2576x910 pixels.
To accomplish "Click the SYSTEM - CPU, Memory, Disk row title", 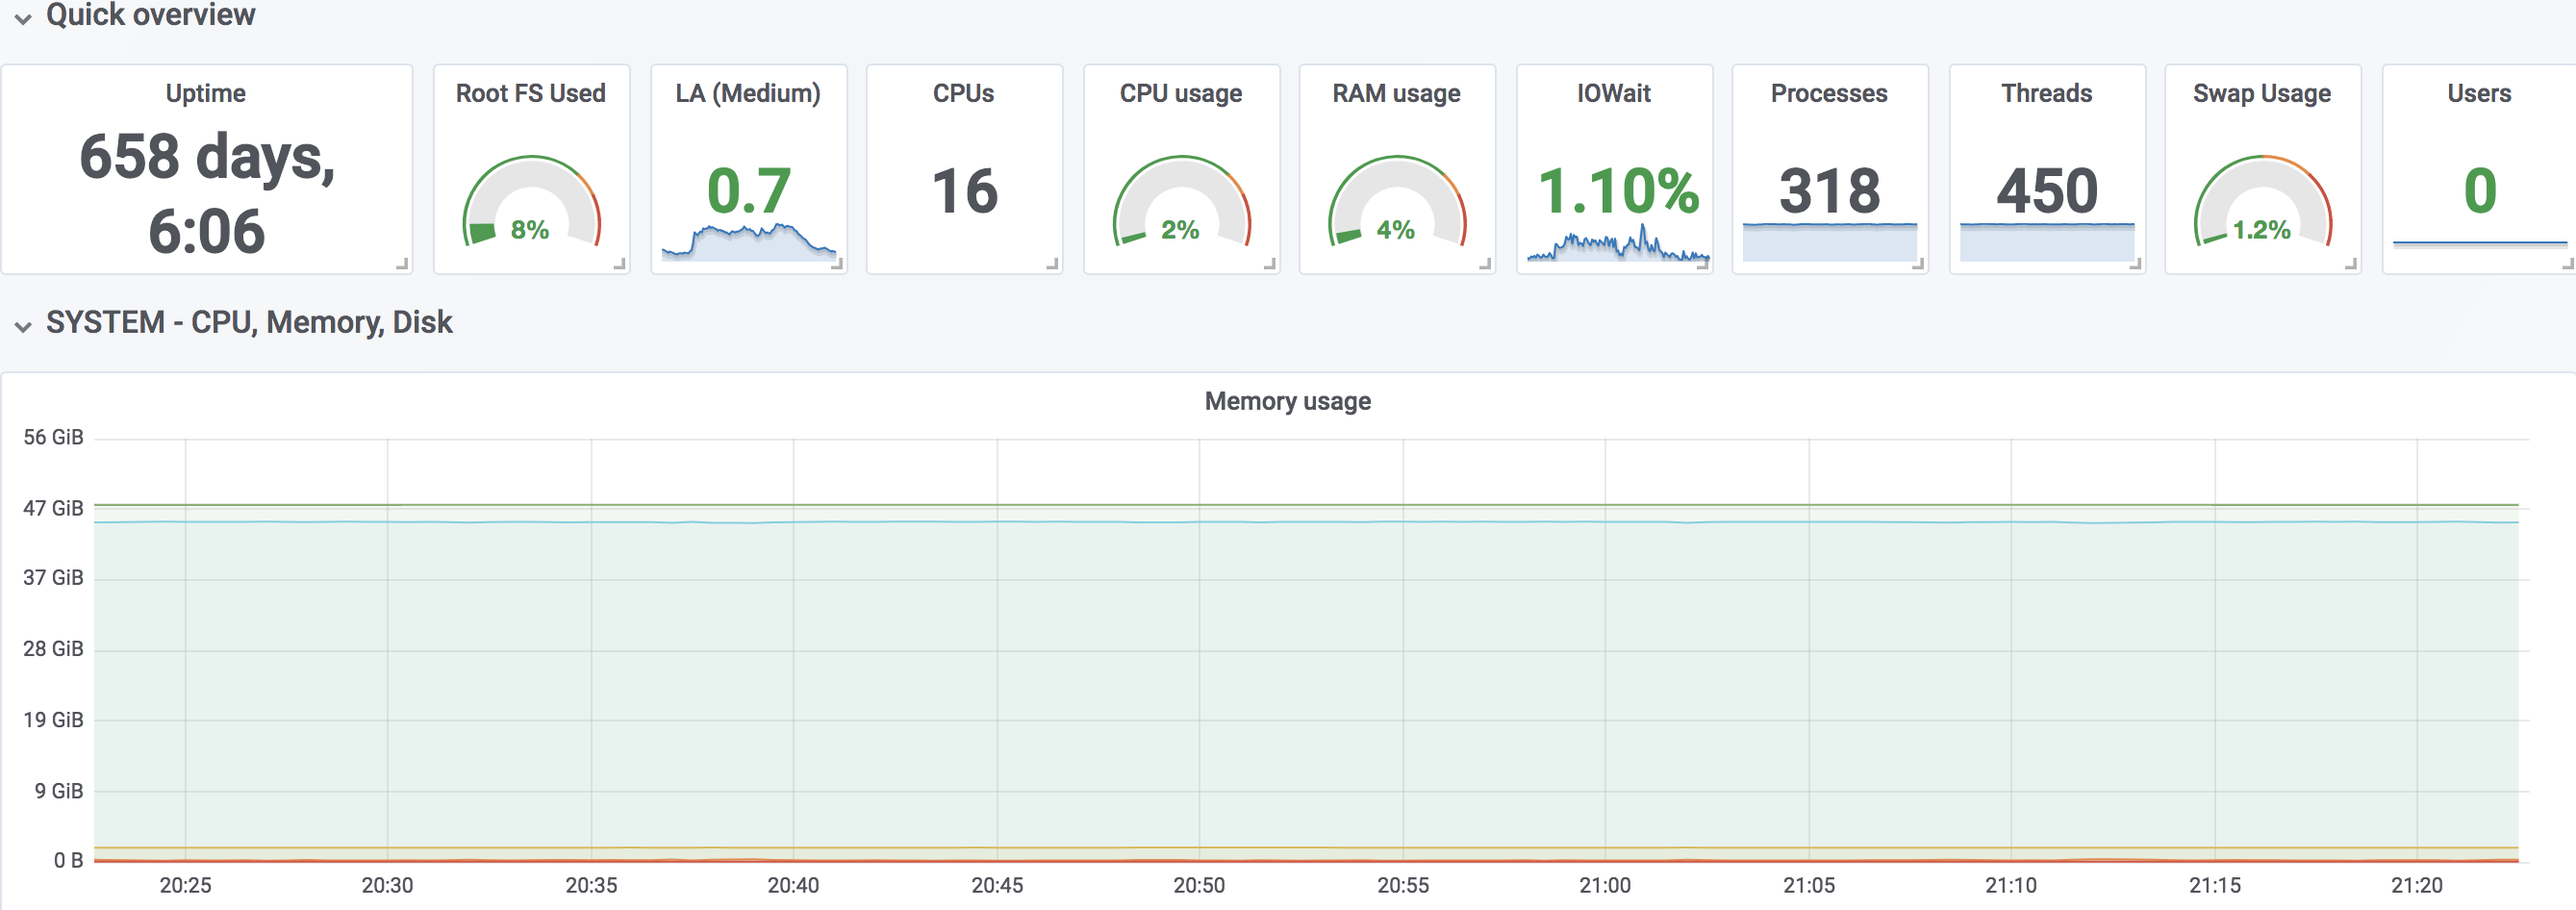I will click(249, 322).
